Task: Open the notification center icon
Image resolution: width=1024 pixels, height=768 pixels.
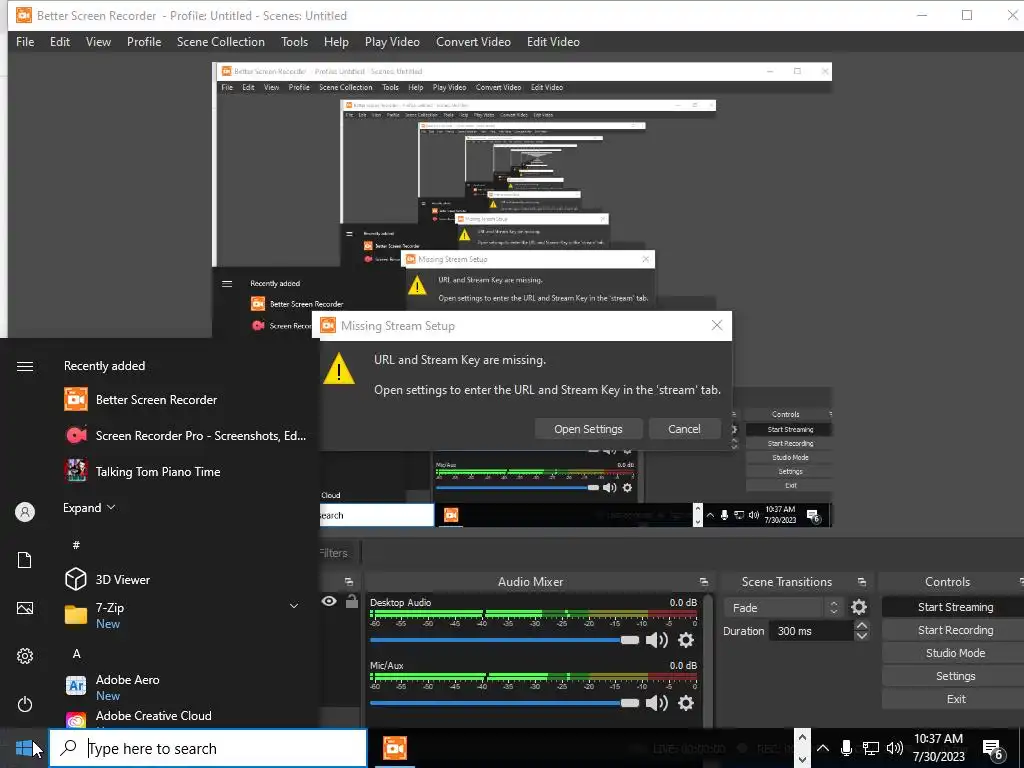Action: click(x=993, y=749)
